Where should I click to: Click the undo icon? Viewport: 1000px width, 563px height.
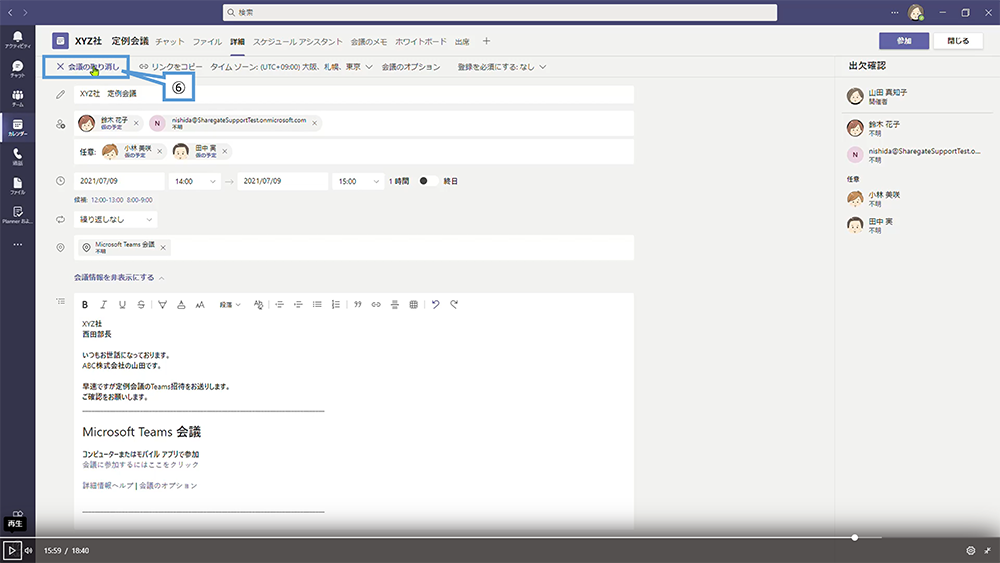tap(436, 305)
